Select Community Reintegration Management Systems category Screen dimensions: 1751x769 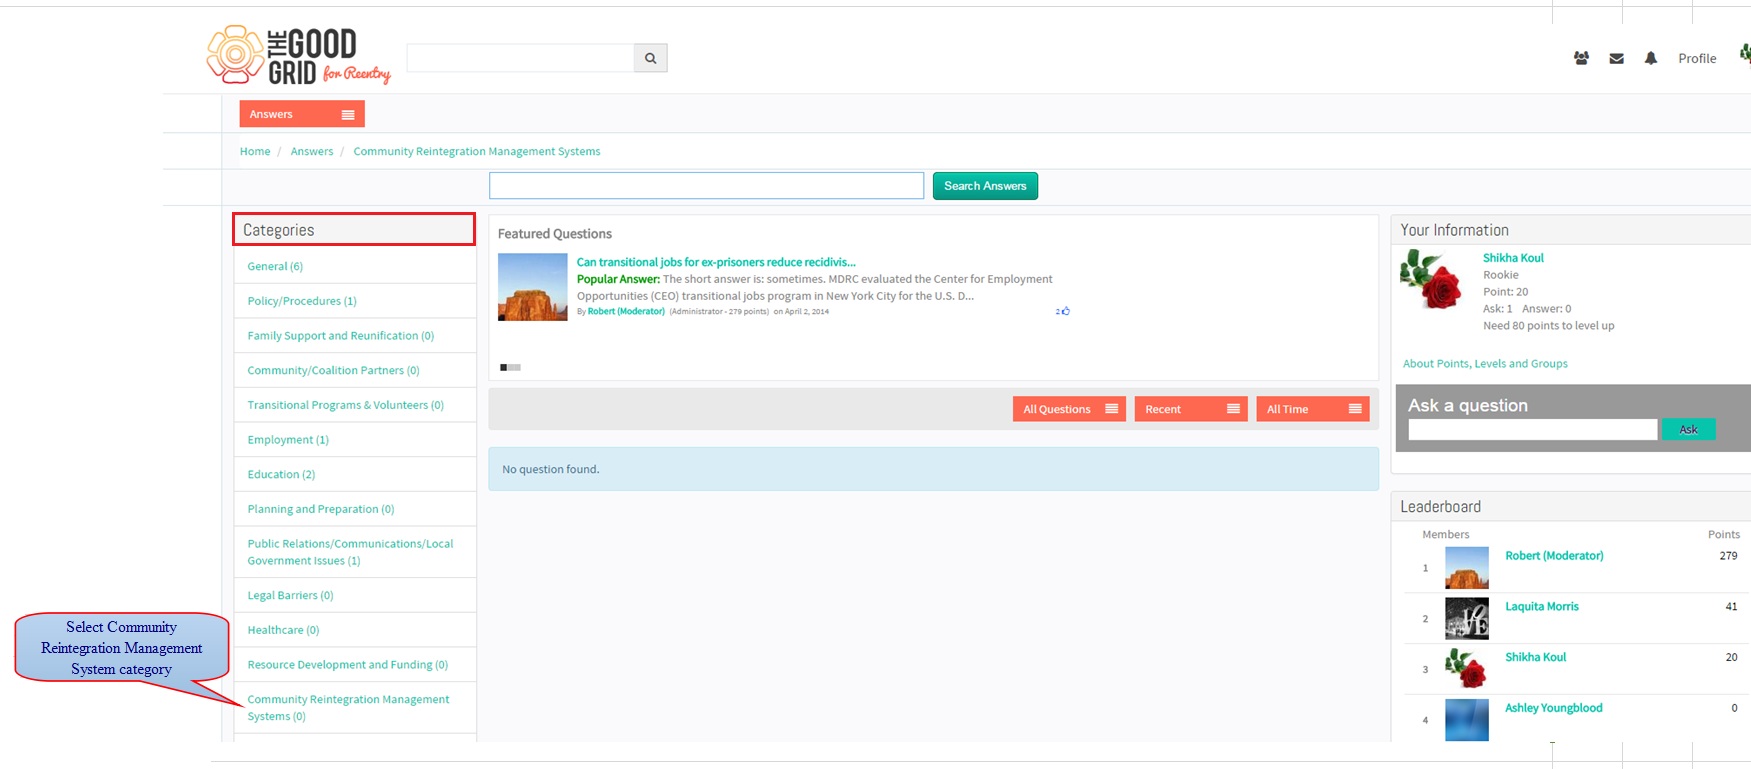click(x=348, y=707)
